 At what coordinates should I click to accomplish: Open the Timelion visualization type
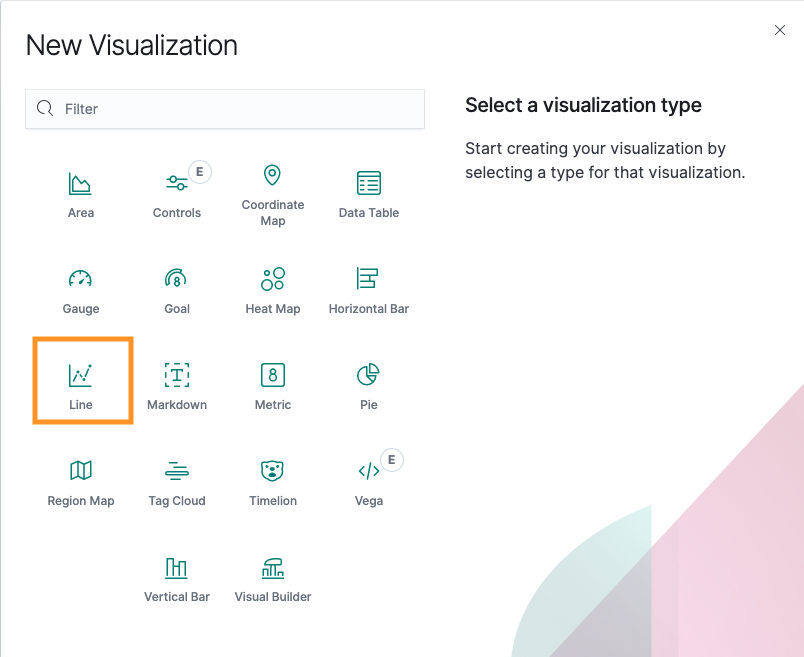273,483
